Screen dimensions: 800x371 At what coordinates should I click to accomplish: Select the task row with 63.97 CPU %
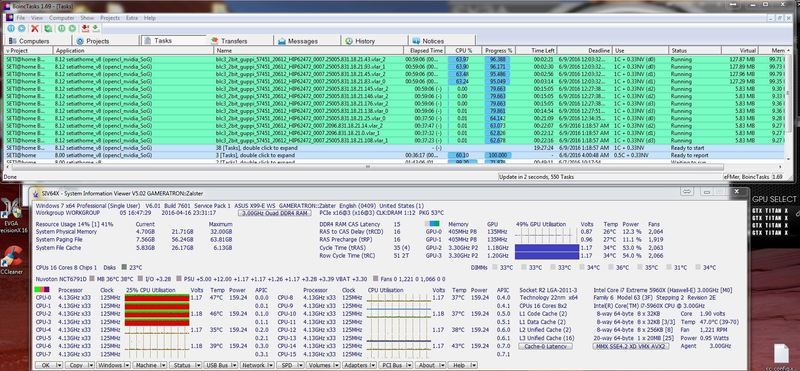pyautogui.click(x=393, y=59)
